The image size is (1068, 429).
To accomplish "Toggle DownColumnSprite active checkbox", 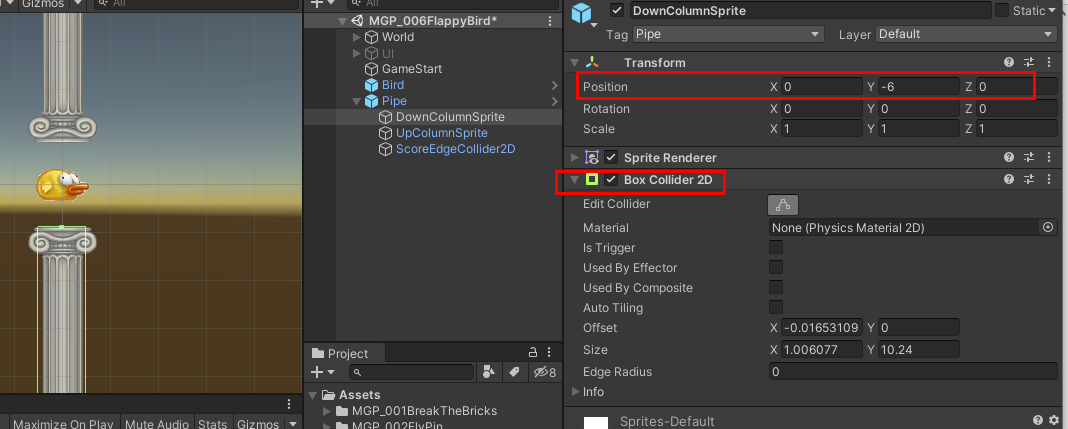I will (618, 10).
